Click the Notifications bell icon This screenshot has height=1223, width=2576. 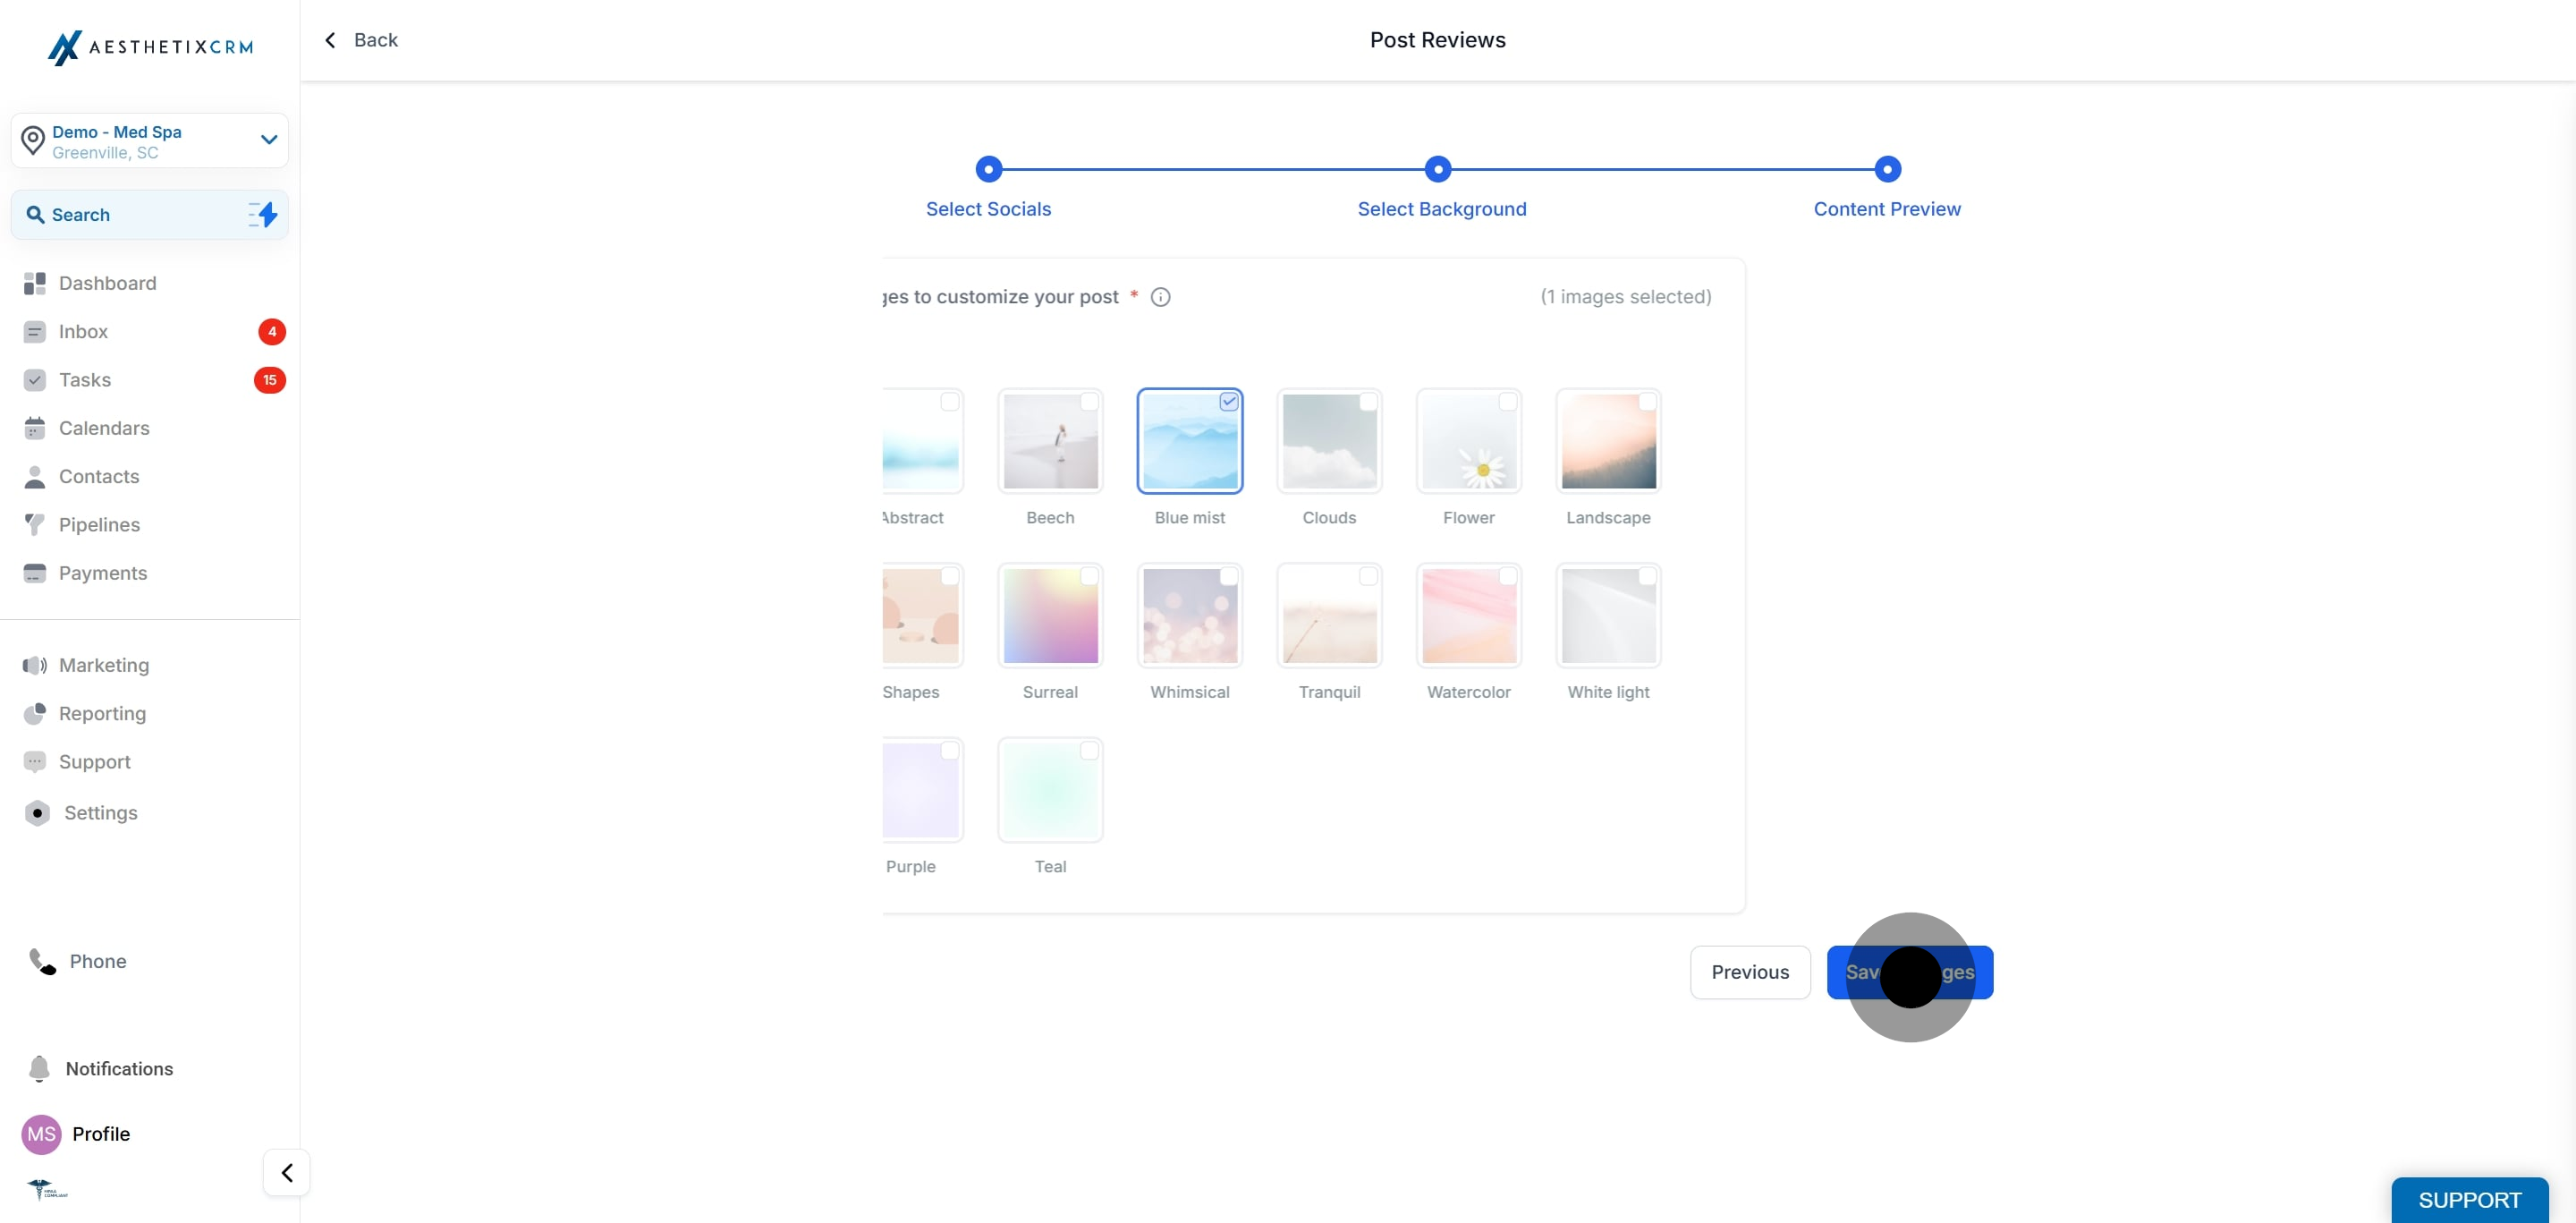pos(39,1068)
